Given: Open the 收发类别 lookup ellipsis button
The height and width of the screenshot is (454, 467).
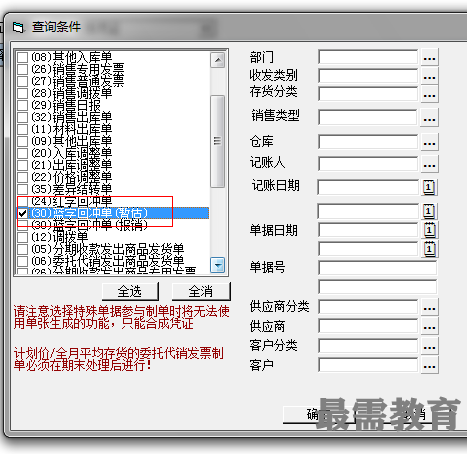Looking at the screenshot, I should 429,76.
